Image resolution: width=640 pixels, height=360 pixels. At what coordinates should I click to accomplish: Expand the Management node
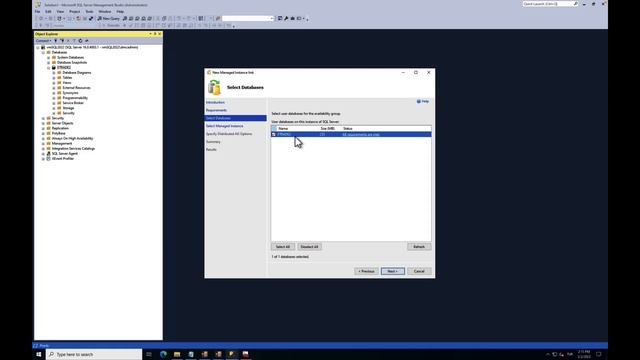point(43,144)
